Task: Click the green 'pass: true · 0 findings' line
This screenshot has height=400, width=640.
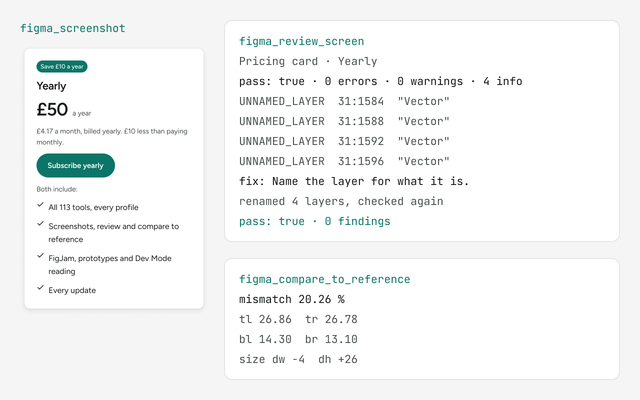Action: click(315, 221)
